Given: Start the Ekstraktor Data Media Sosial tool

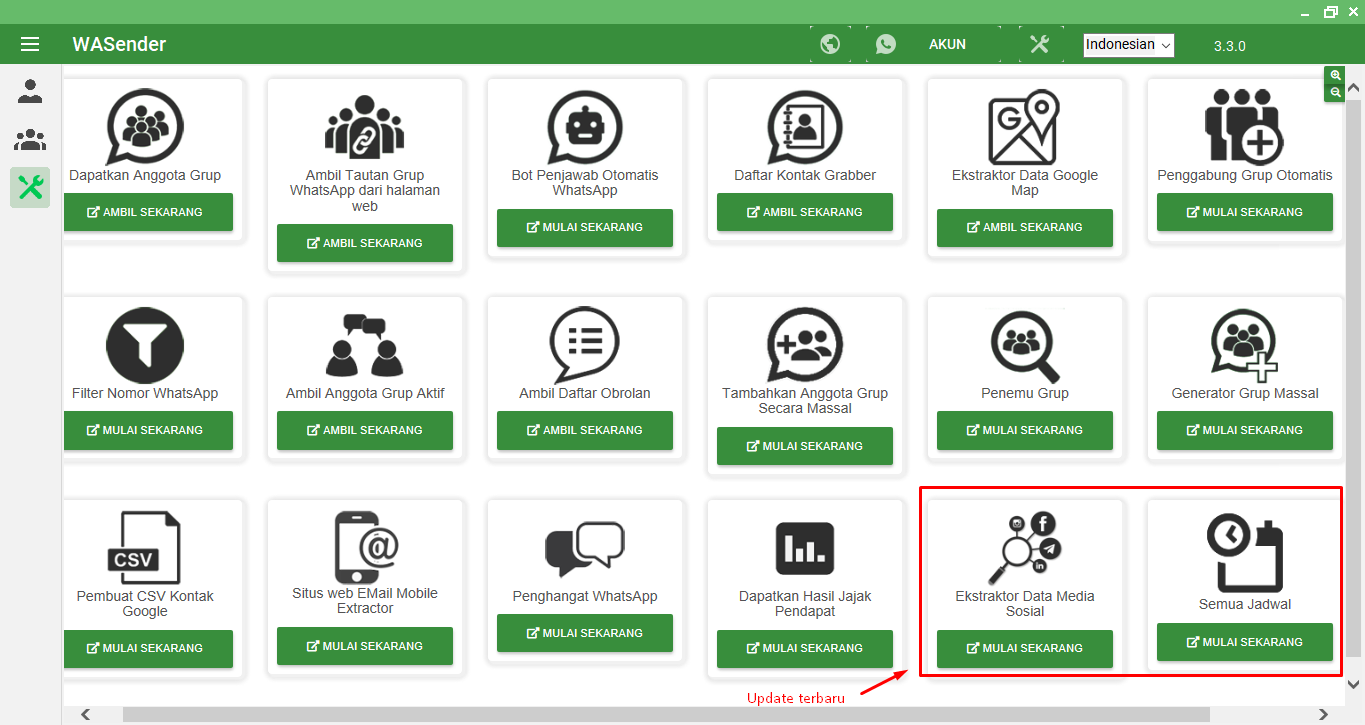Looking at the screenshot, I should click(1024, 648).
